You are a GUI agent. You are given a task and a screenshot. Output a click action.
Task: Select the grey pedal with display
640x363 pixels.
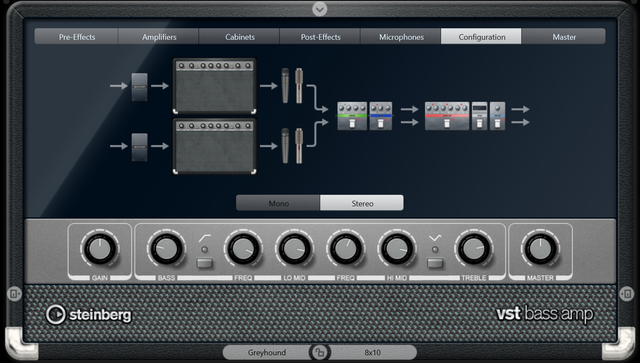(x=480, y=116)
